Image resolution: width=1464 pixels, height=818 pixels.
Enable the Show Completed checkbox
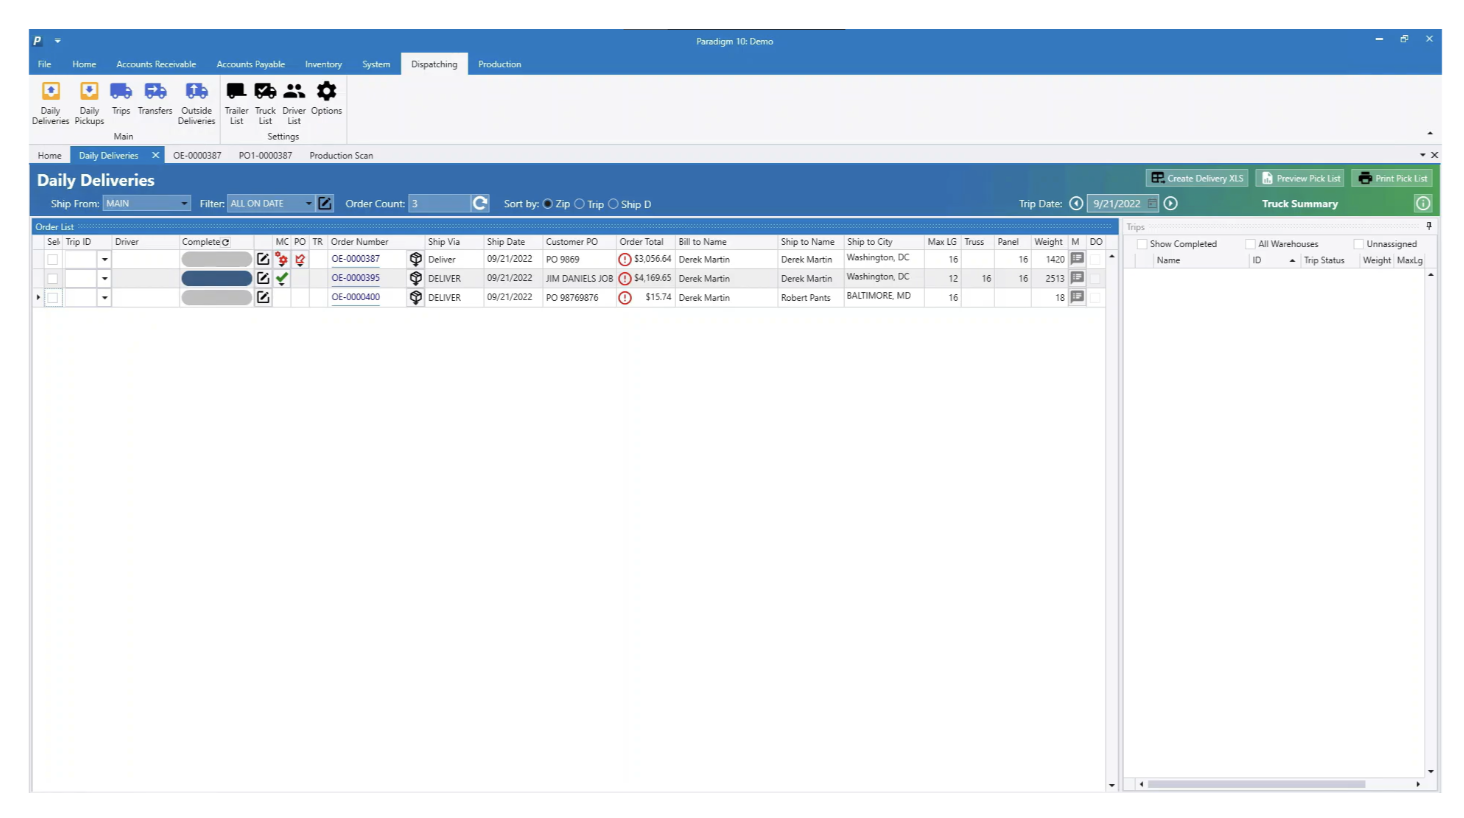(x=1142, y=244)
